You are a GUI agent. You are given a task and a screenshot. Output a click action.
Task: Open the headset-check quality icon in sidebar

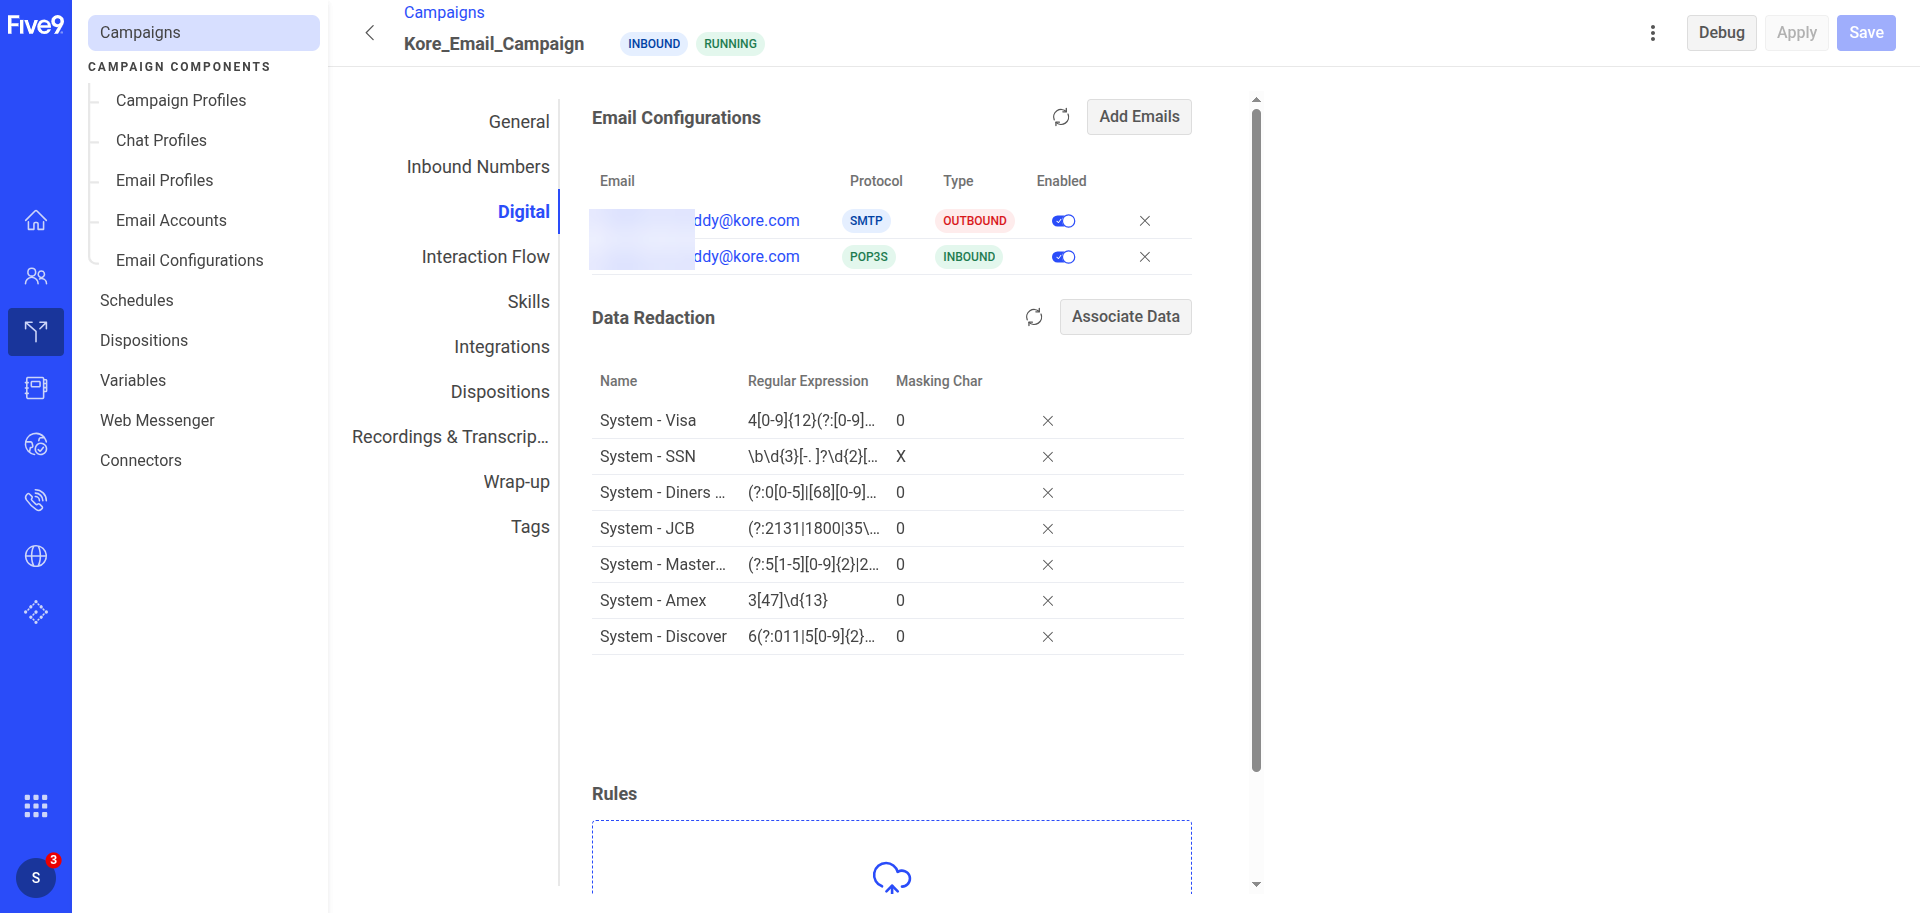(36, 444)
